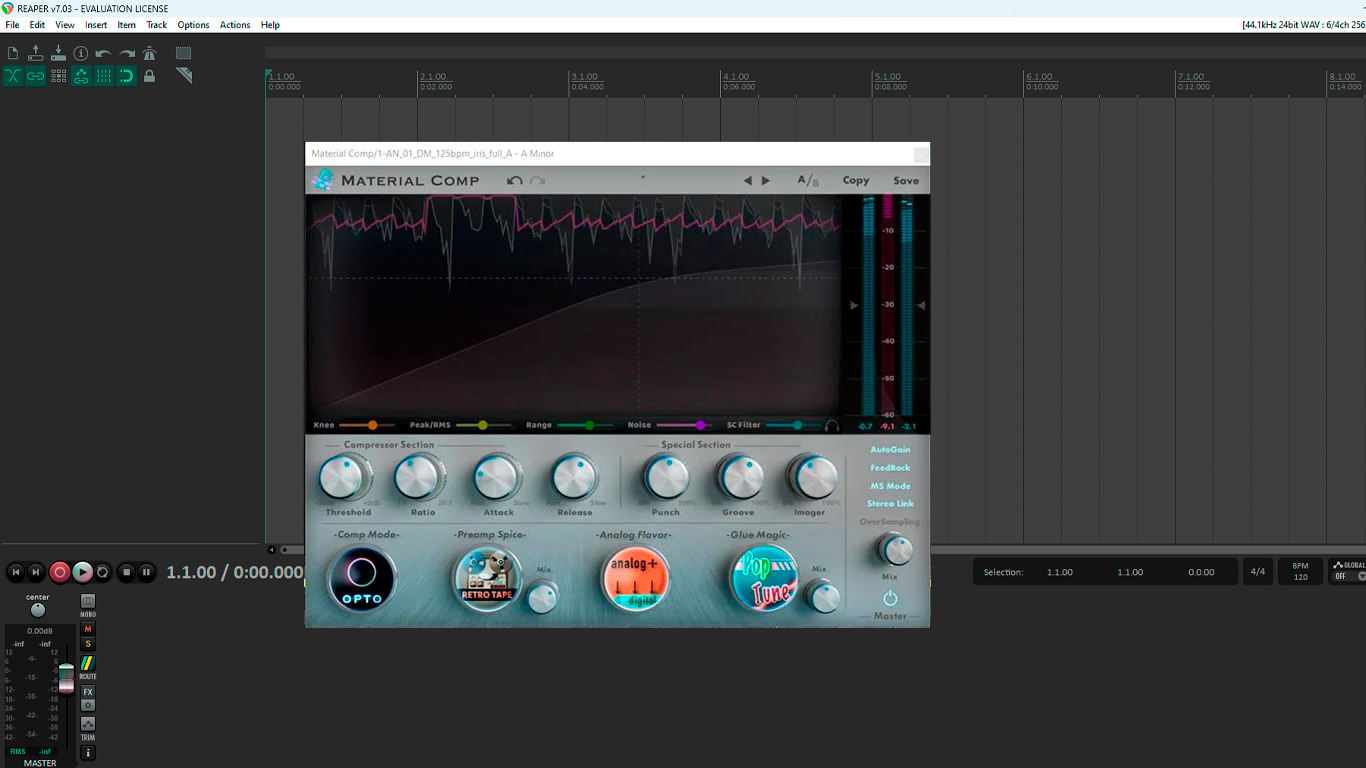Open the Actions menu
Image resolution: width=1366 pixels, height=768 pixels.
pos(235,25)
